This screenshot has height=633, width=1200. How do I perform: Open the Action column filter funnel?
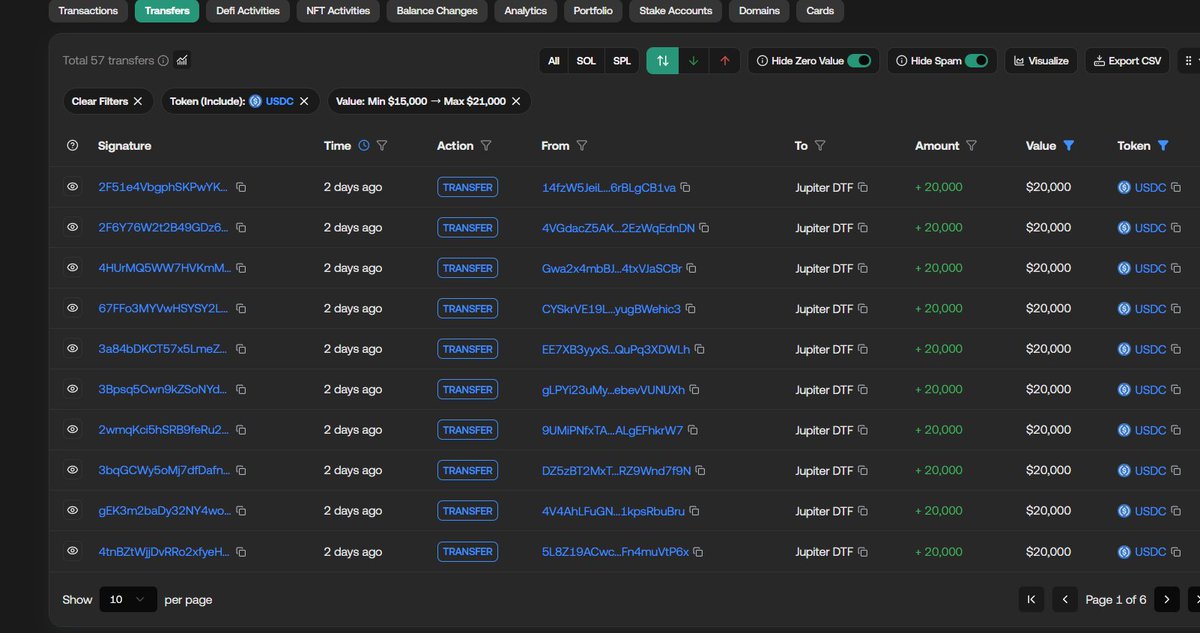coord(486,146)
